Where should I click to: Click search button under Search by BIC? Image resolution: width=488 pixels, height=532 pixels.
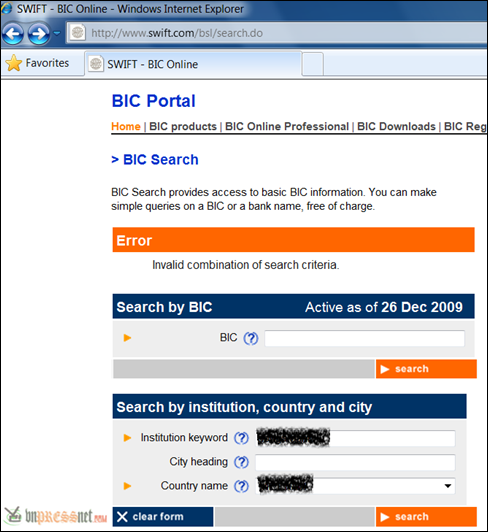426,369
